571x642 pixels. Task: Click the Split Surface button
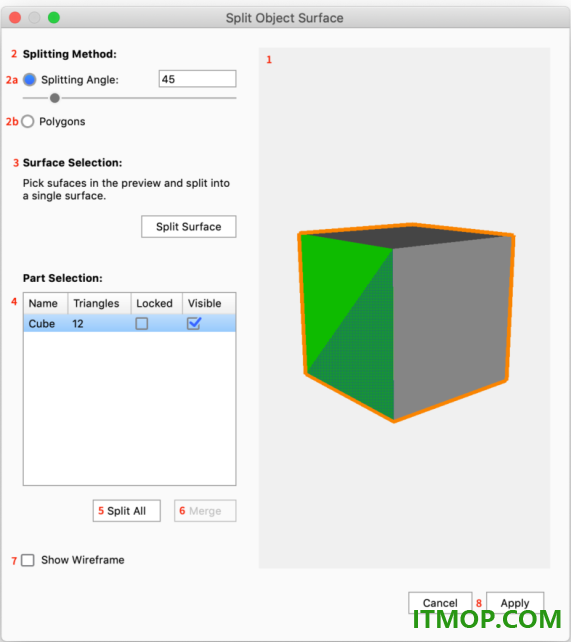[x=189, y=226]
